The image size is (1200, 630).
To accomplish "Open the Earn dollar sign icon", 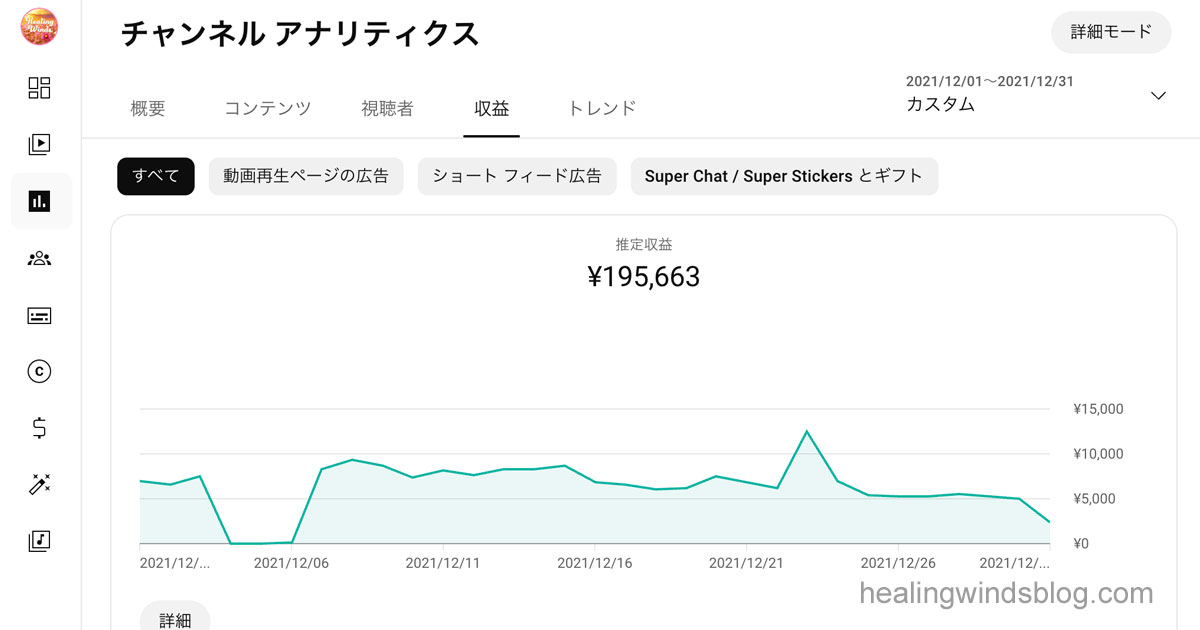I will point(39,429).
